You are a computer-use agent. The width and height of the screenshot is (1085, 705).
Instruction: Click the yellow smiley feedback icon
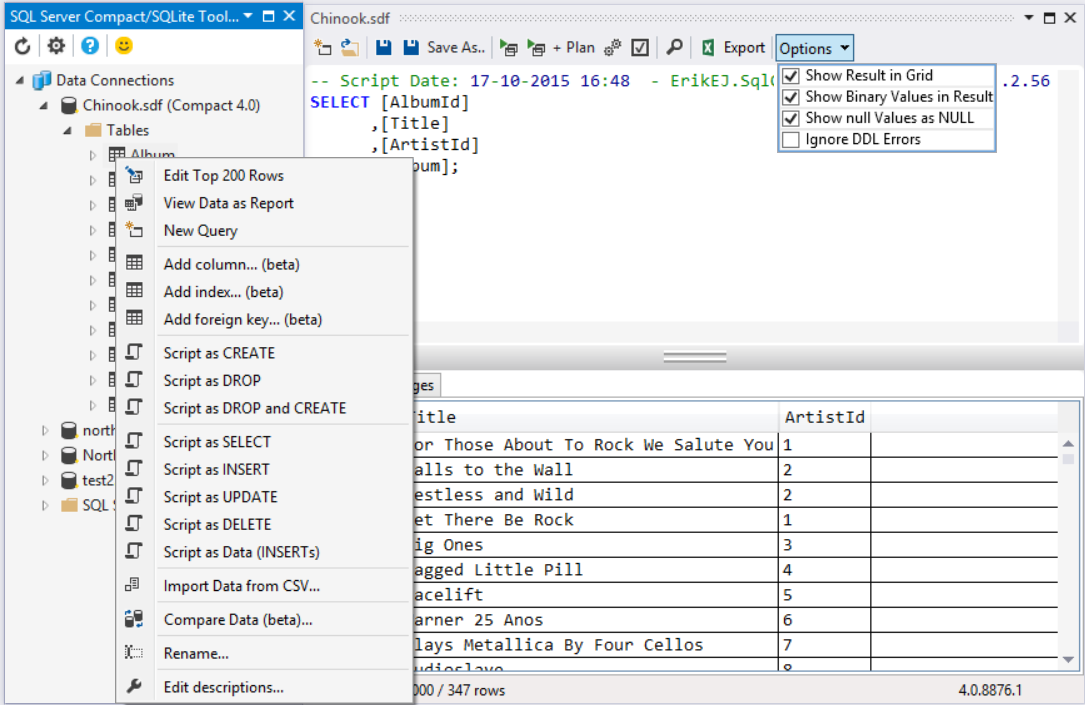[123, 46]
